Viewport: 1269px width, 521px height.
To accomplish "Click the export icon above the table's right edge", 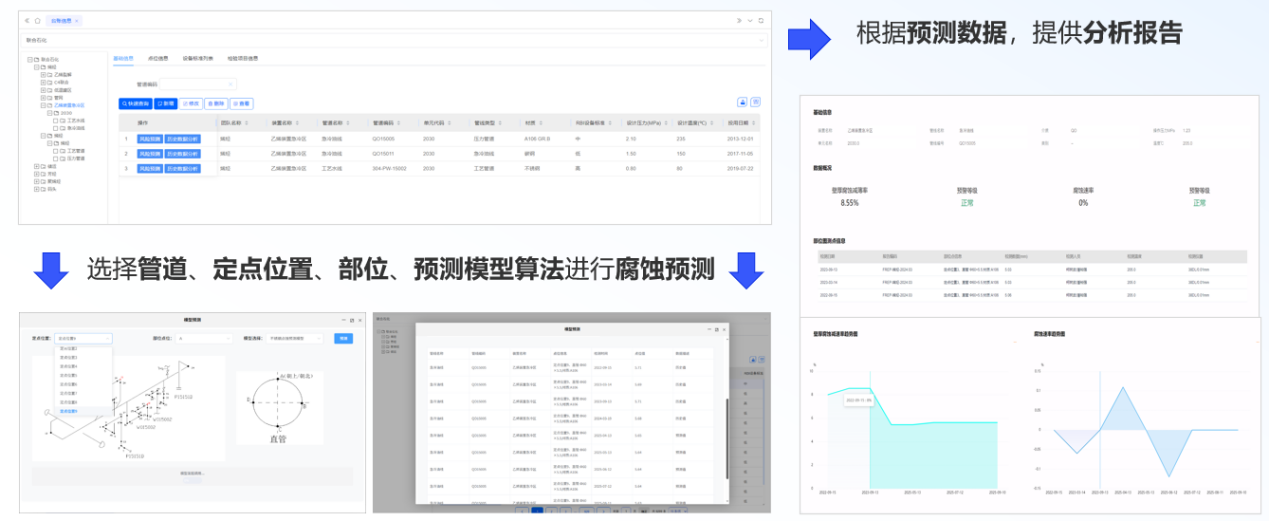I will 742,102.
